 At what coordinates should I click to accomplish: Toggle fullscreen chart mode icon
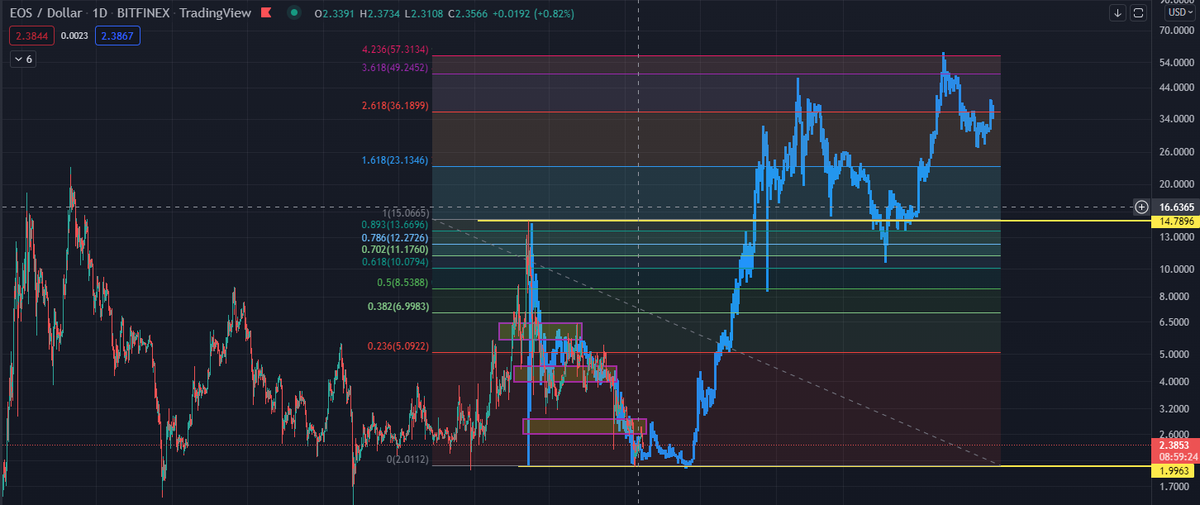point(1137,13)
